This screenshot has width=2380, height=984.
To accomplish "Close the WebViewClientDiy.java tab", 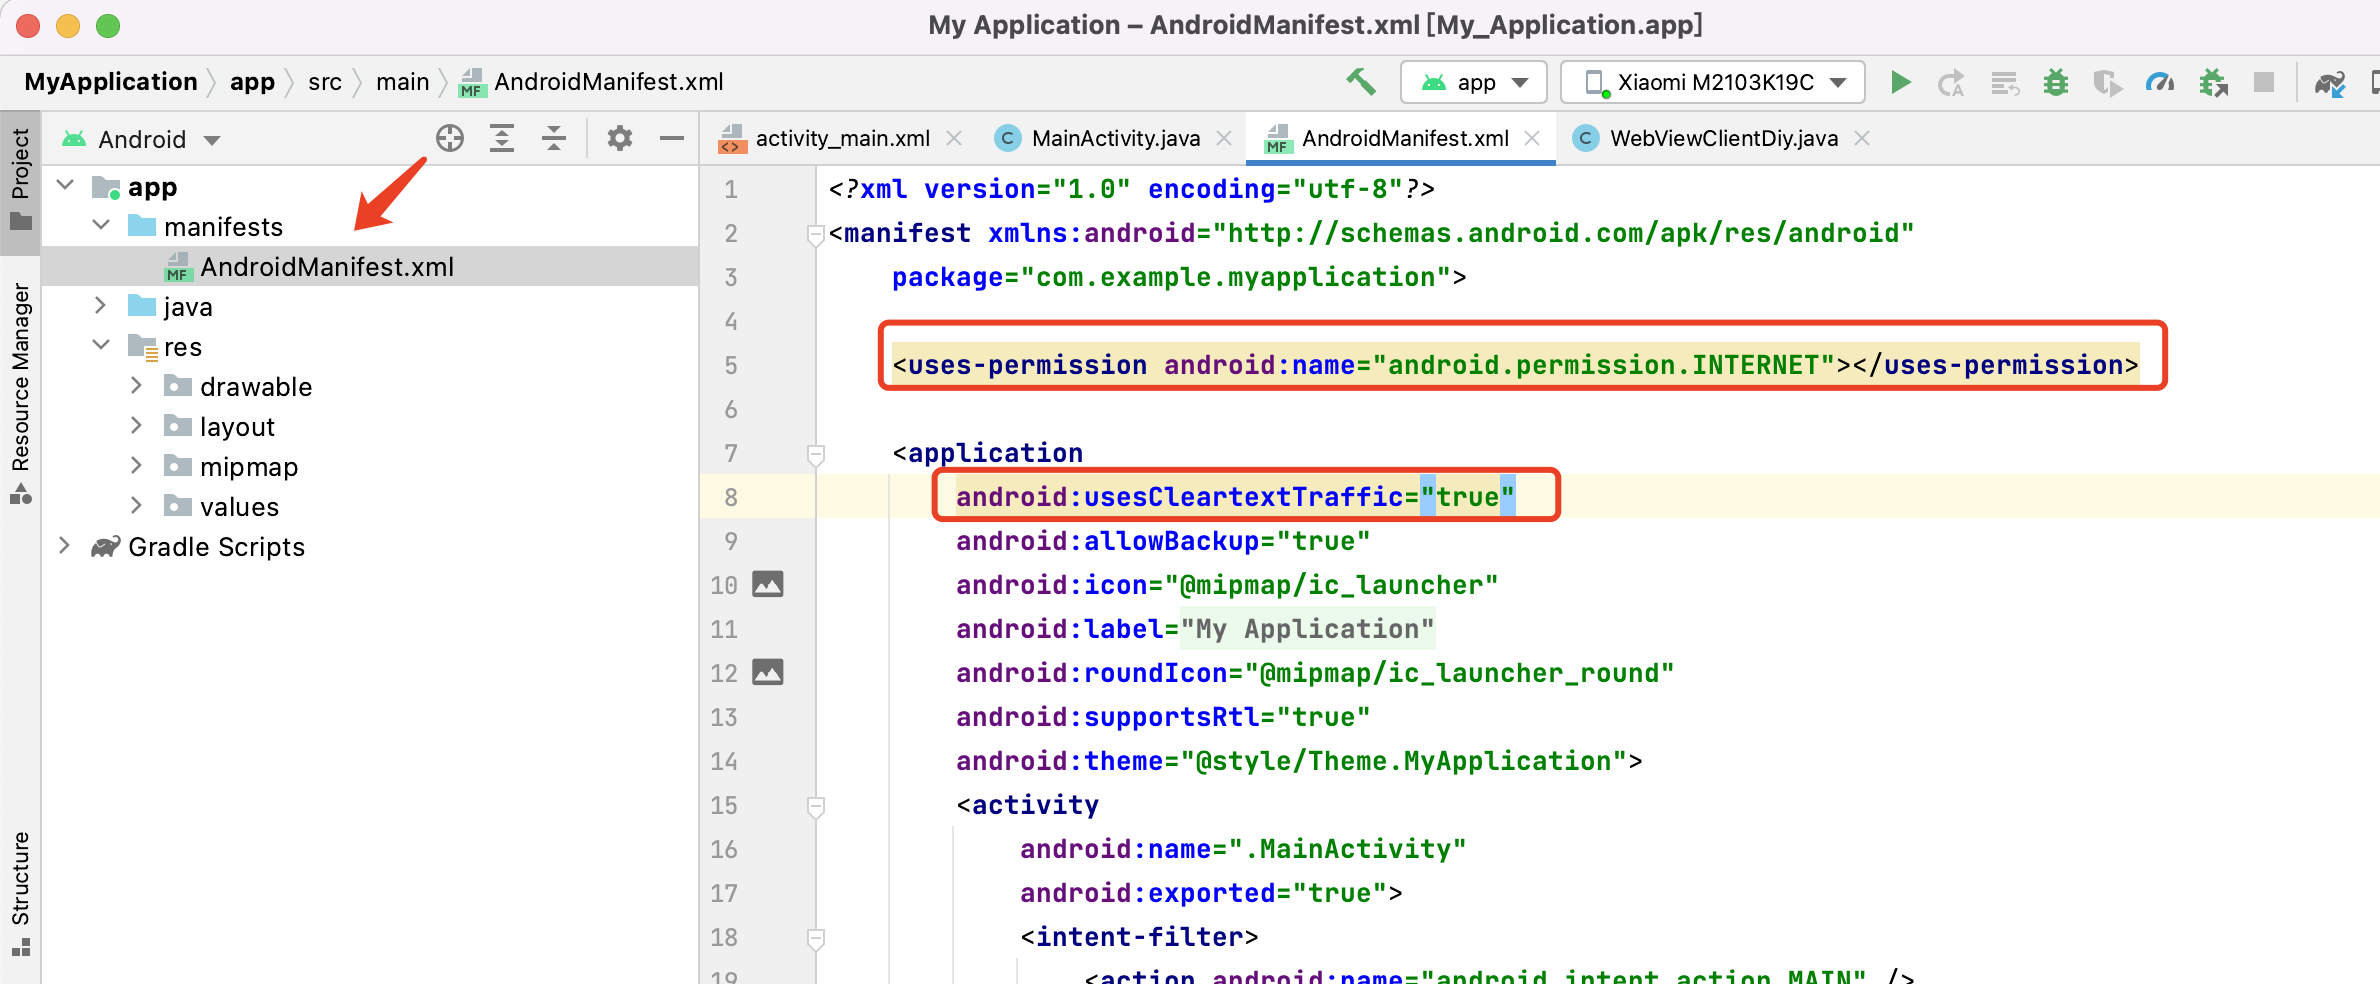I will click(x=1862, y=139).
